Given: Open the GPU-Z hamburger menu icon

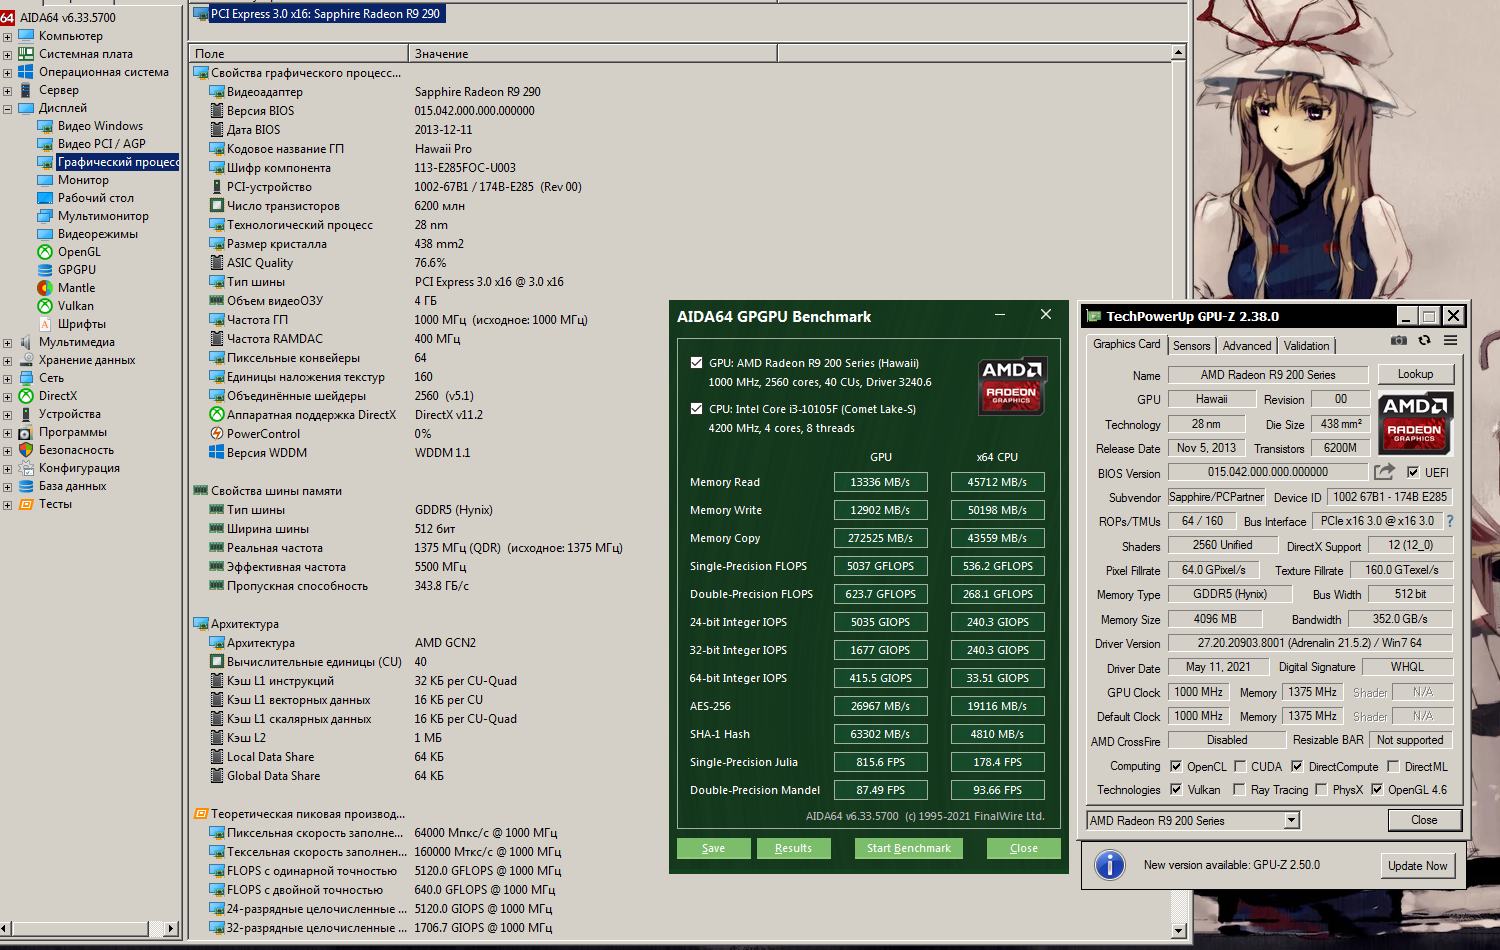Looking at the screenshot, I should 1450,341.
